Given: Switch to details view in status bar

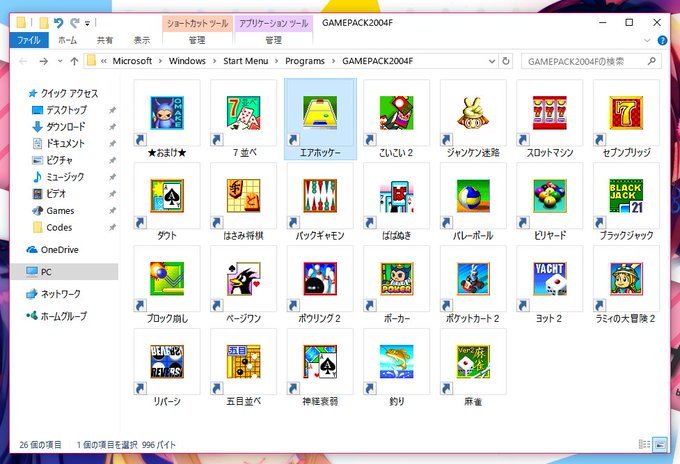Looking at the screenshot, I should tap(644, 444).
